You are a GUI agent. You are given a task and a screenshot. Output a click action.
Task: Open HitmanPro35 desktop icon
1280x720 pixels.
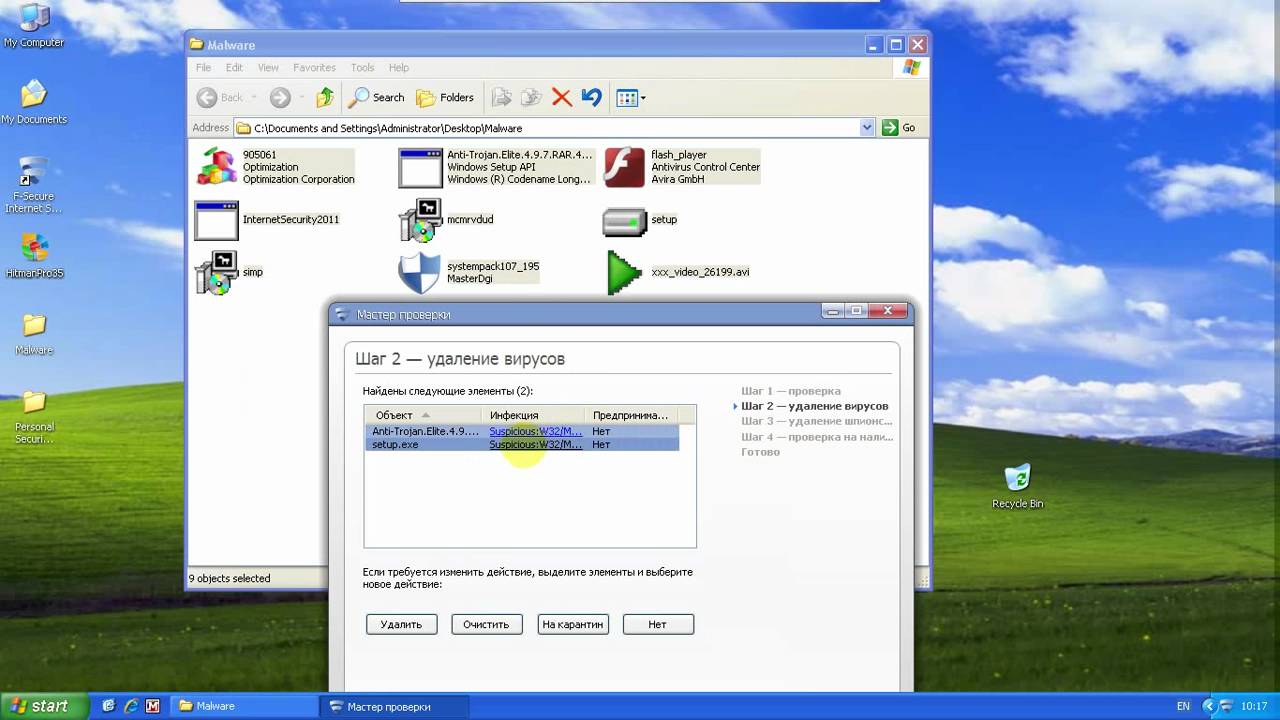coord(34,256)
